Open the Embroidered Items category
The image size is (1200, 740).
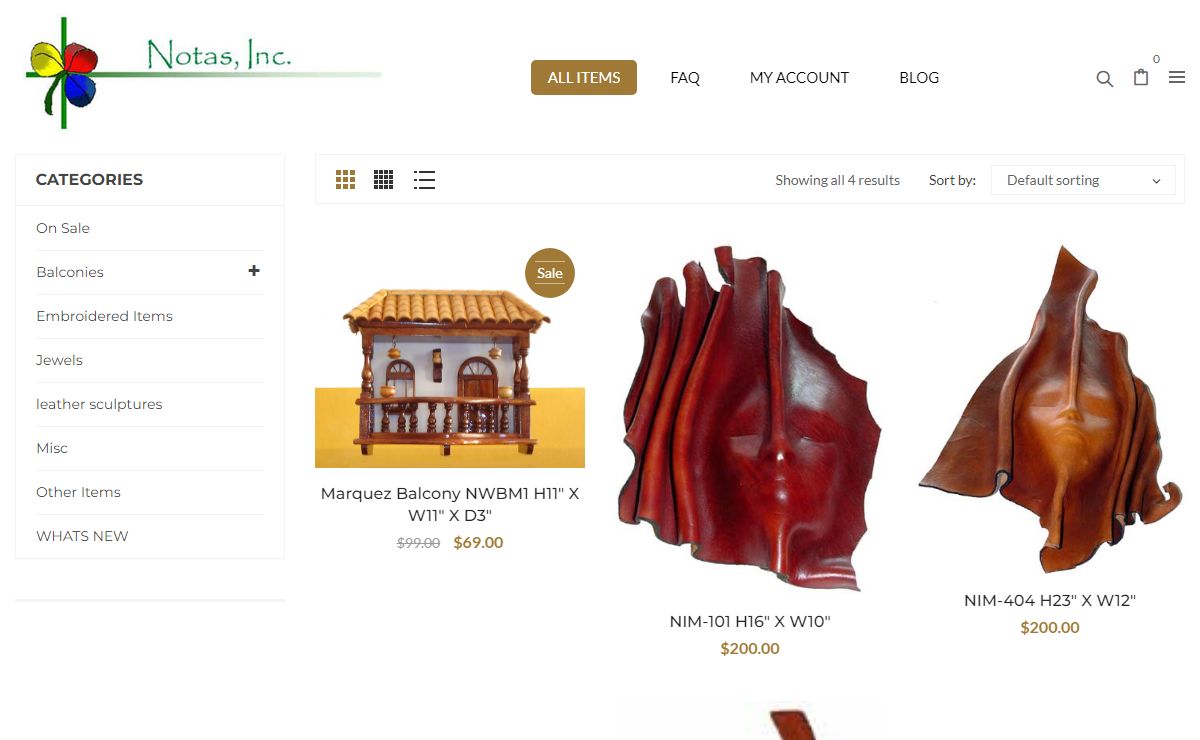(x=104, y=316)
